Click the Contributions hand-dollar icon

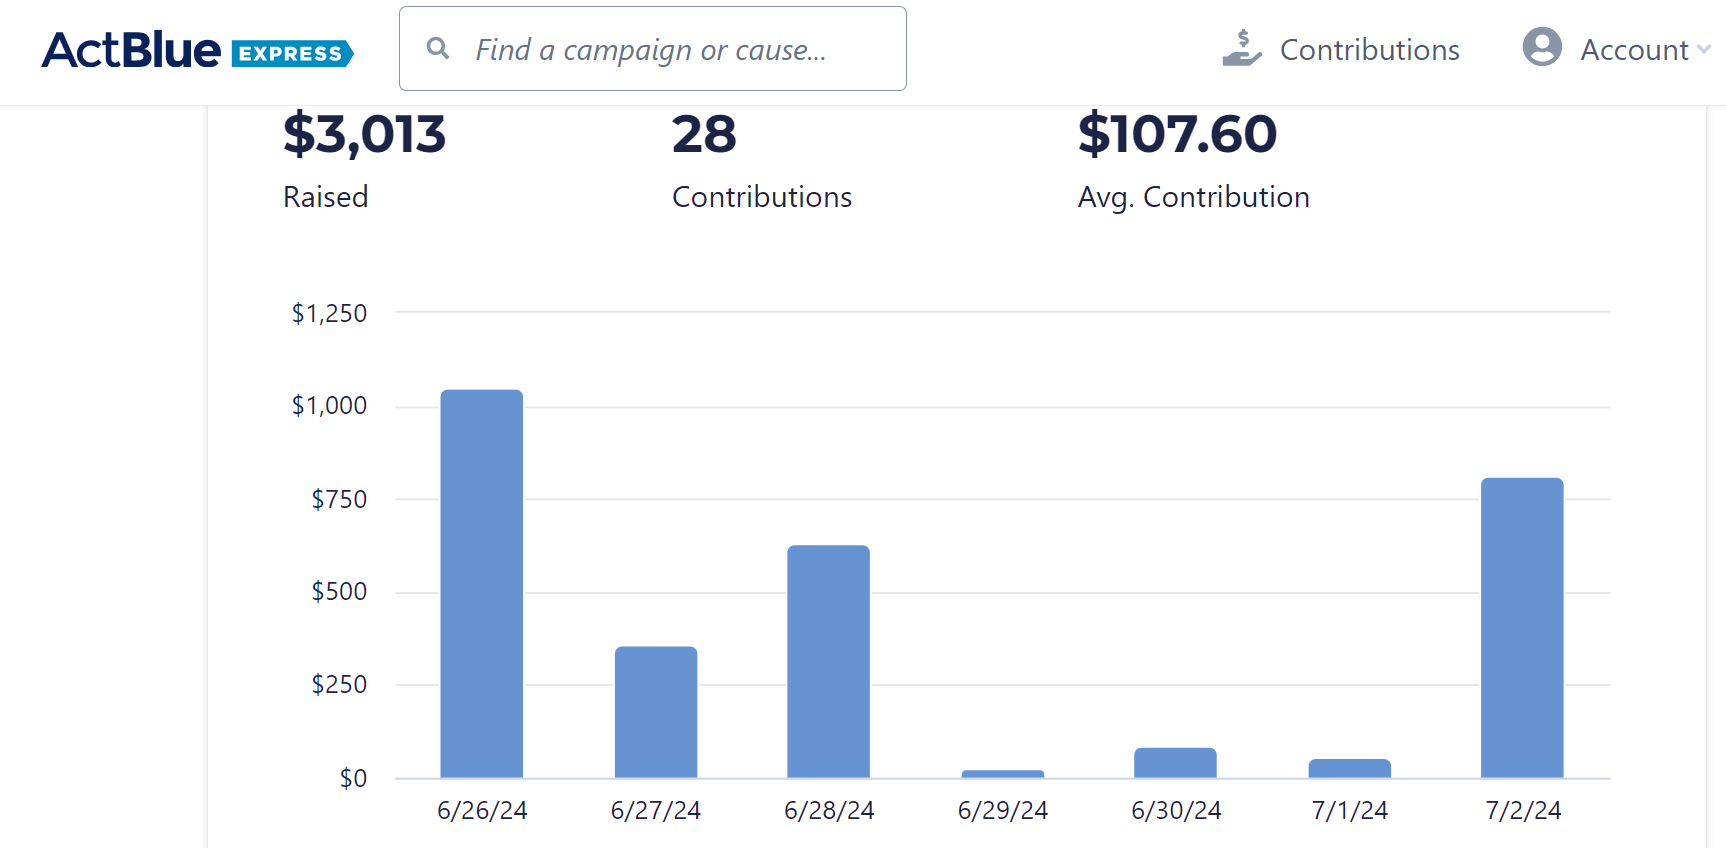point(1241,48)
